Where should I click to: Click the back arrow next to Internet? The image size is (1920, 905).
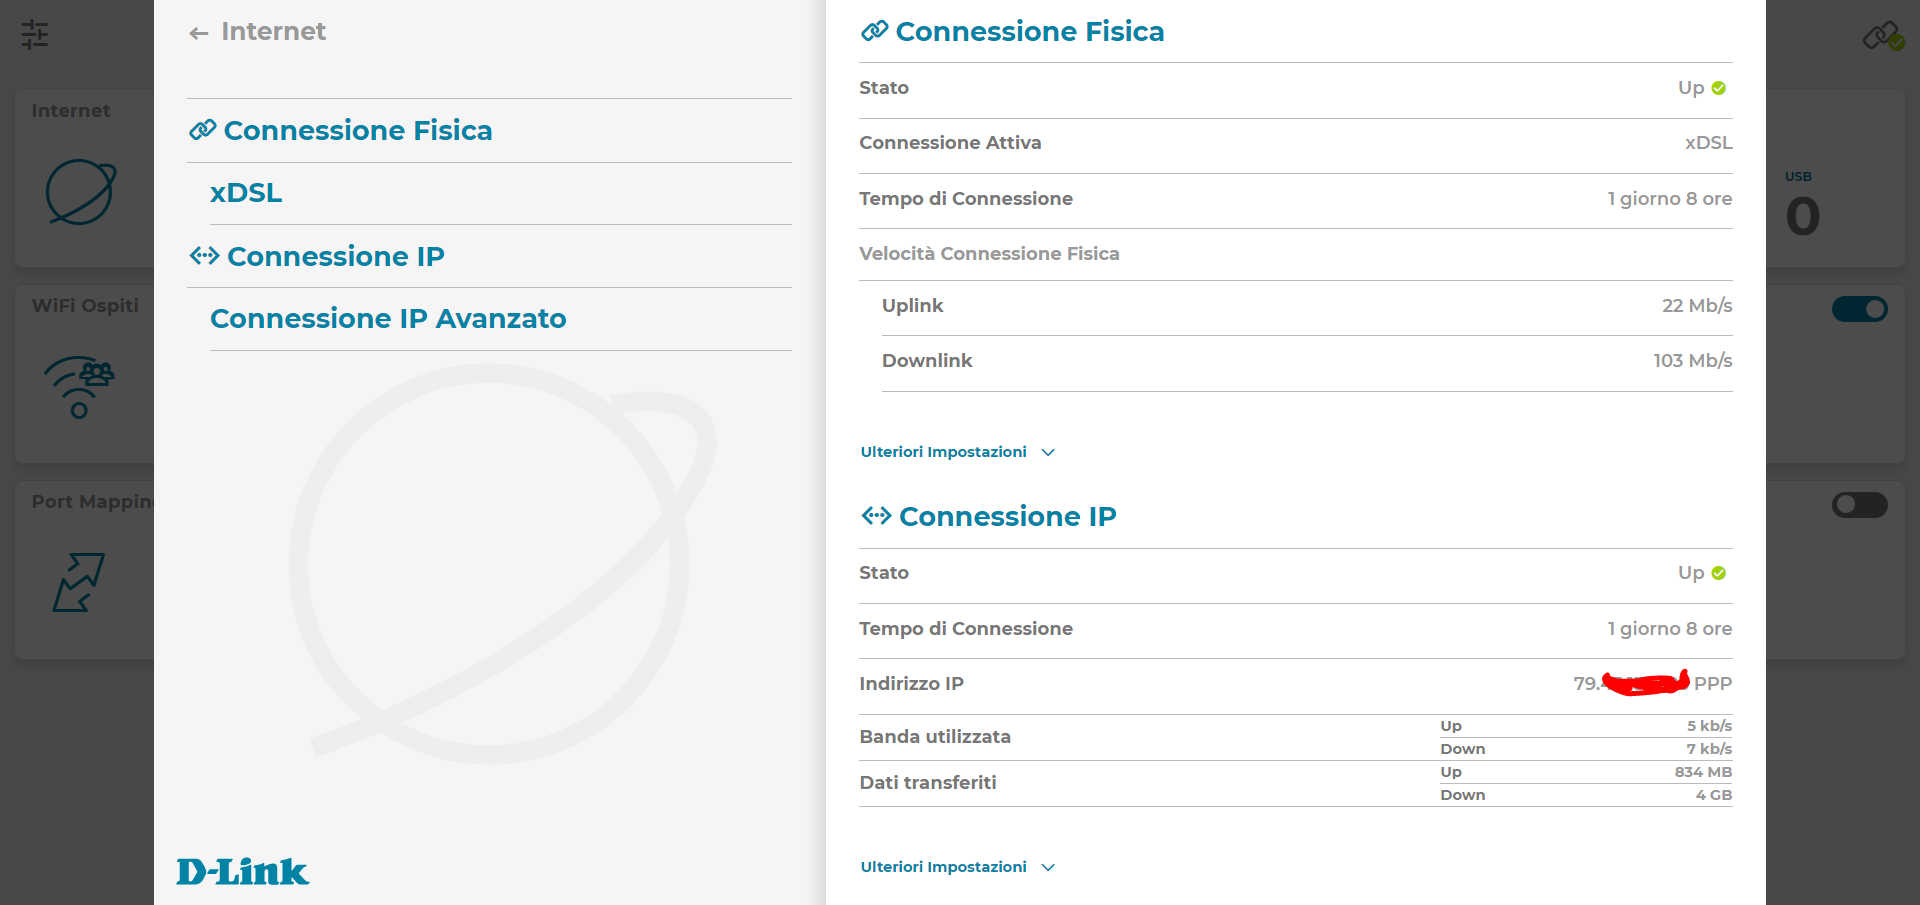(x=199, y=33)
